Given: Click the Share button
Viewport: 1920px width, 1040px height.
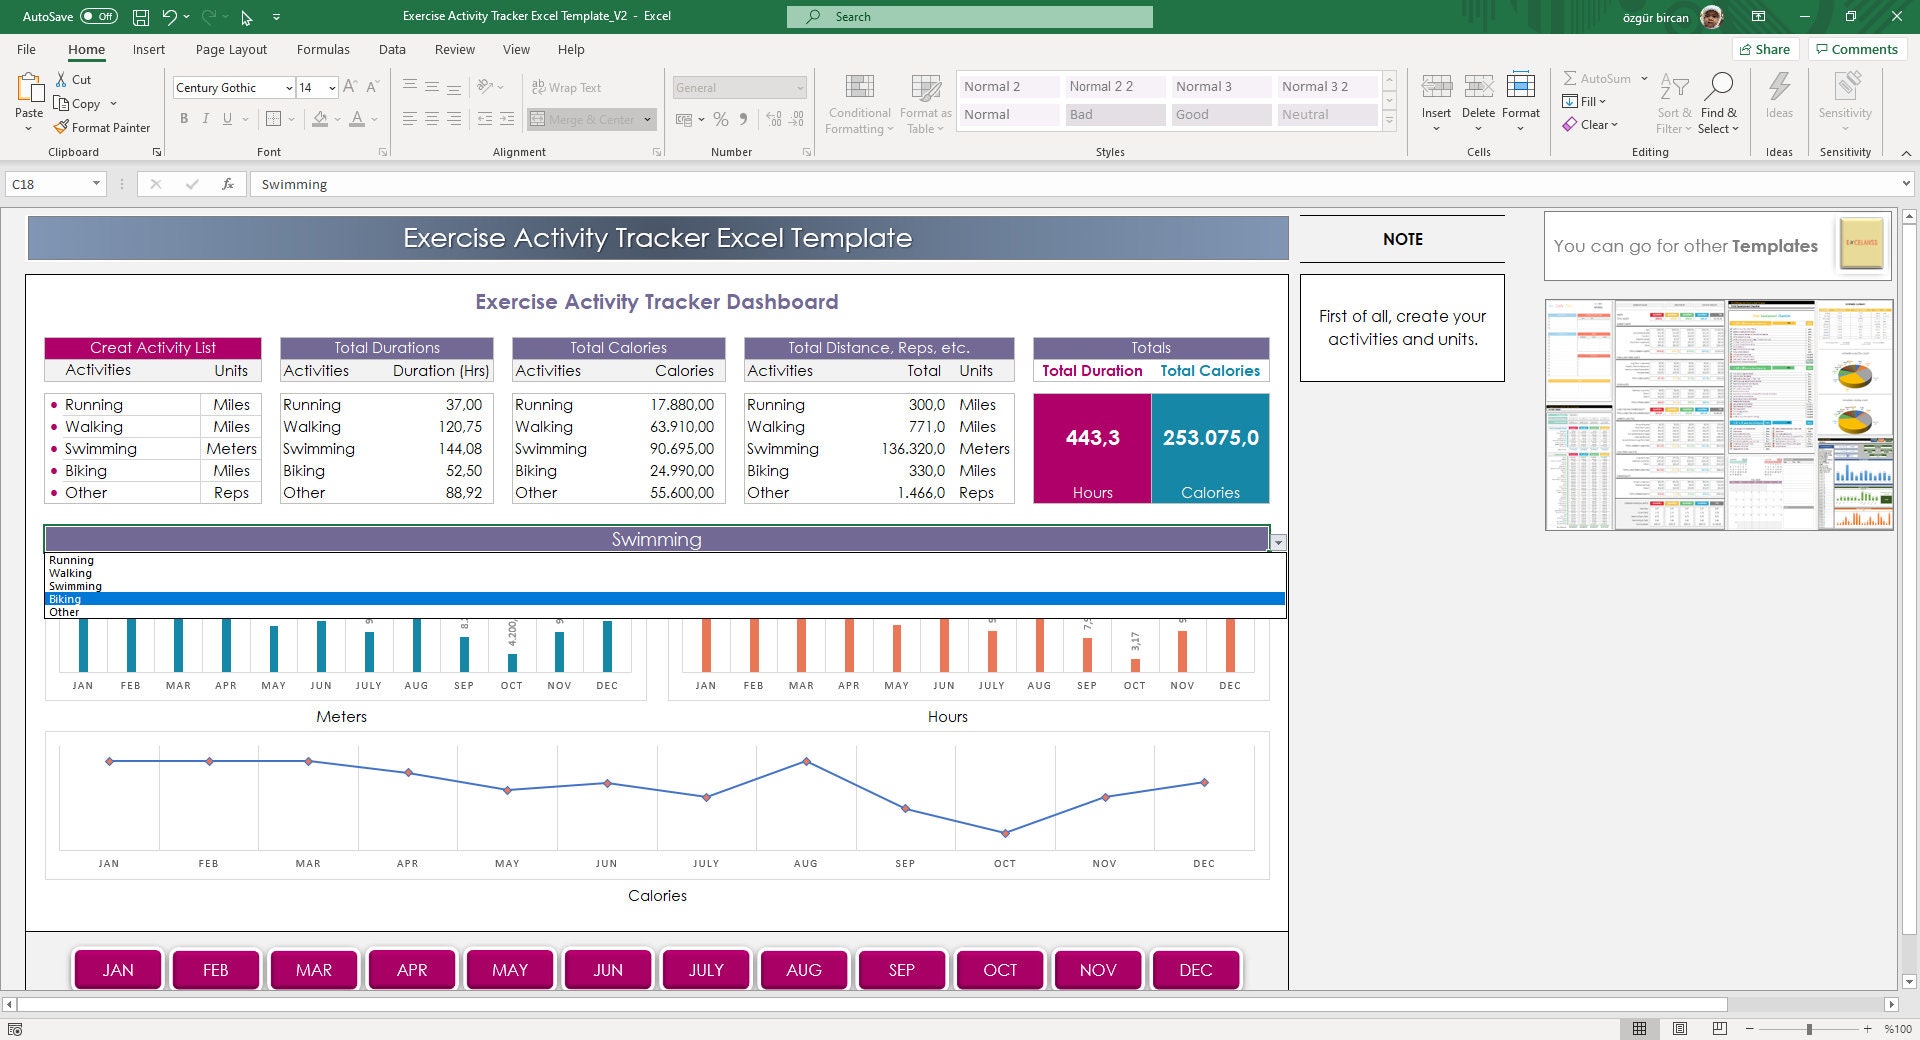Looking at the screenshot, I should point(1765,49).
